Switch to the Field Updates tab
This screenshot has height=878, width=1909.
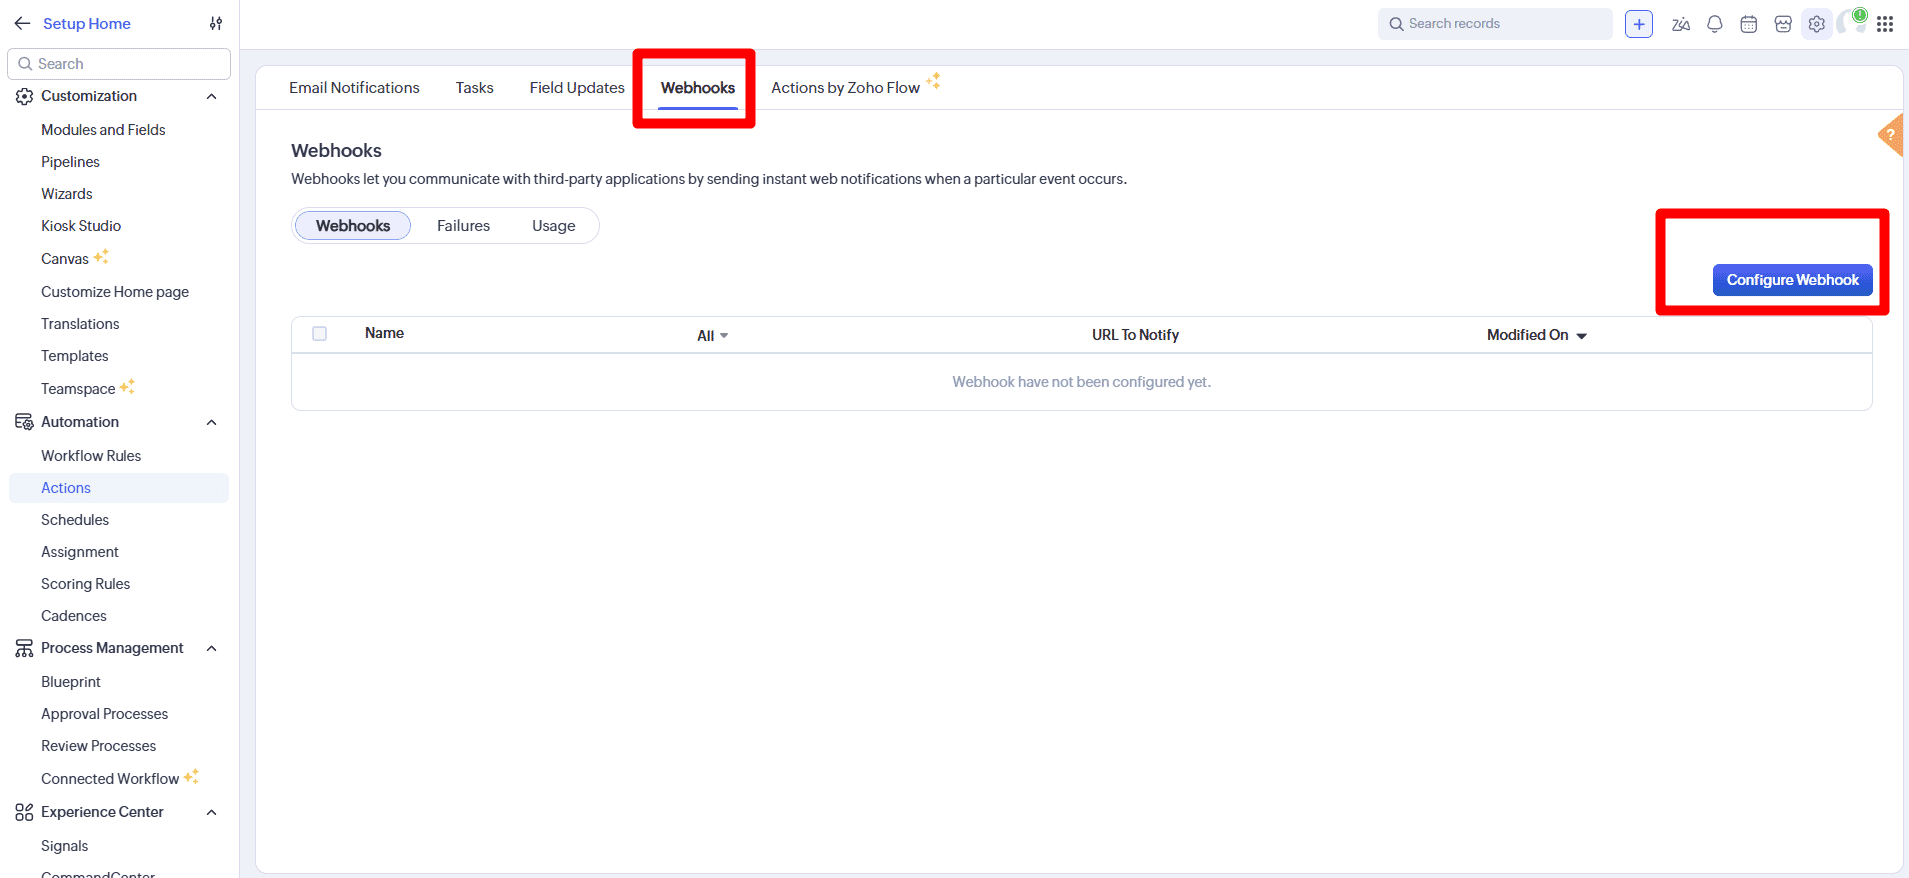point(577,88)
